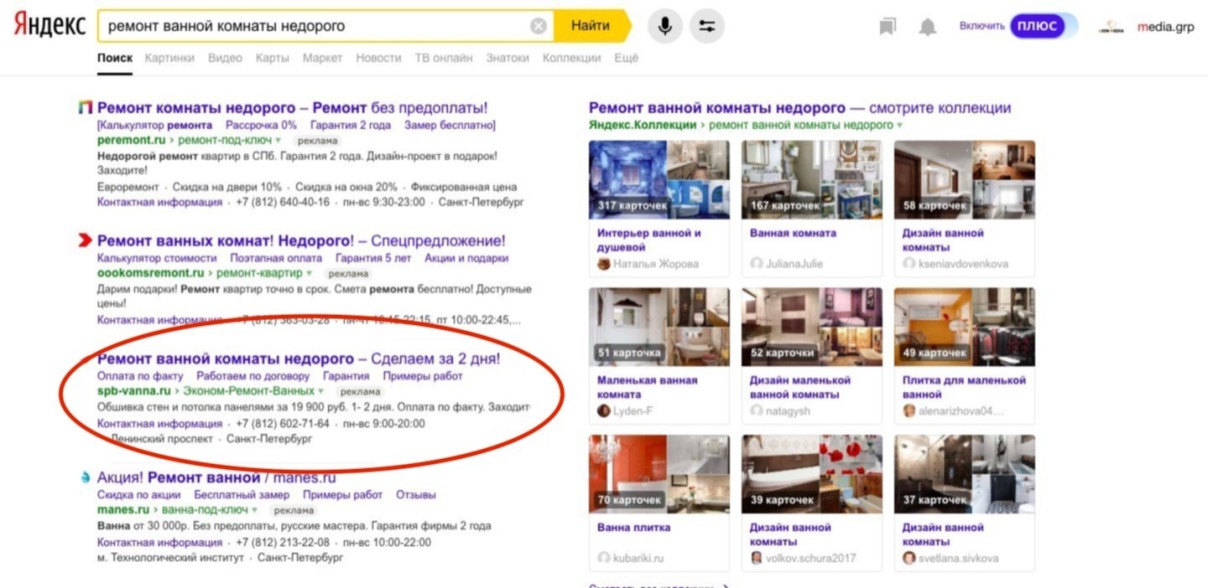Open the Калькулятор ремонта link

154,125
